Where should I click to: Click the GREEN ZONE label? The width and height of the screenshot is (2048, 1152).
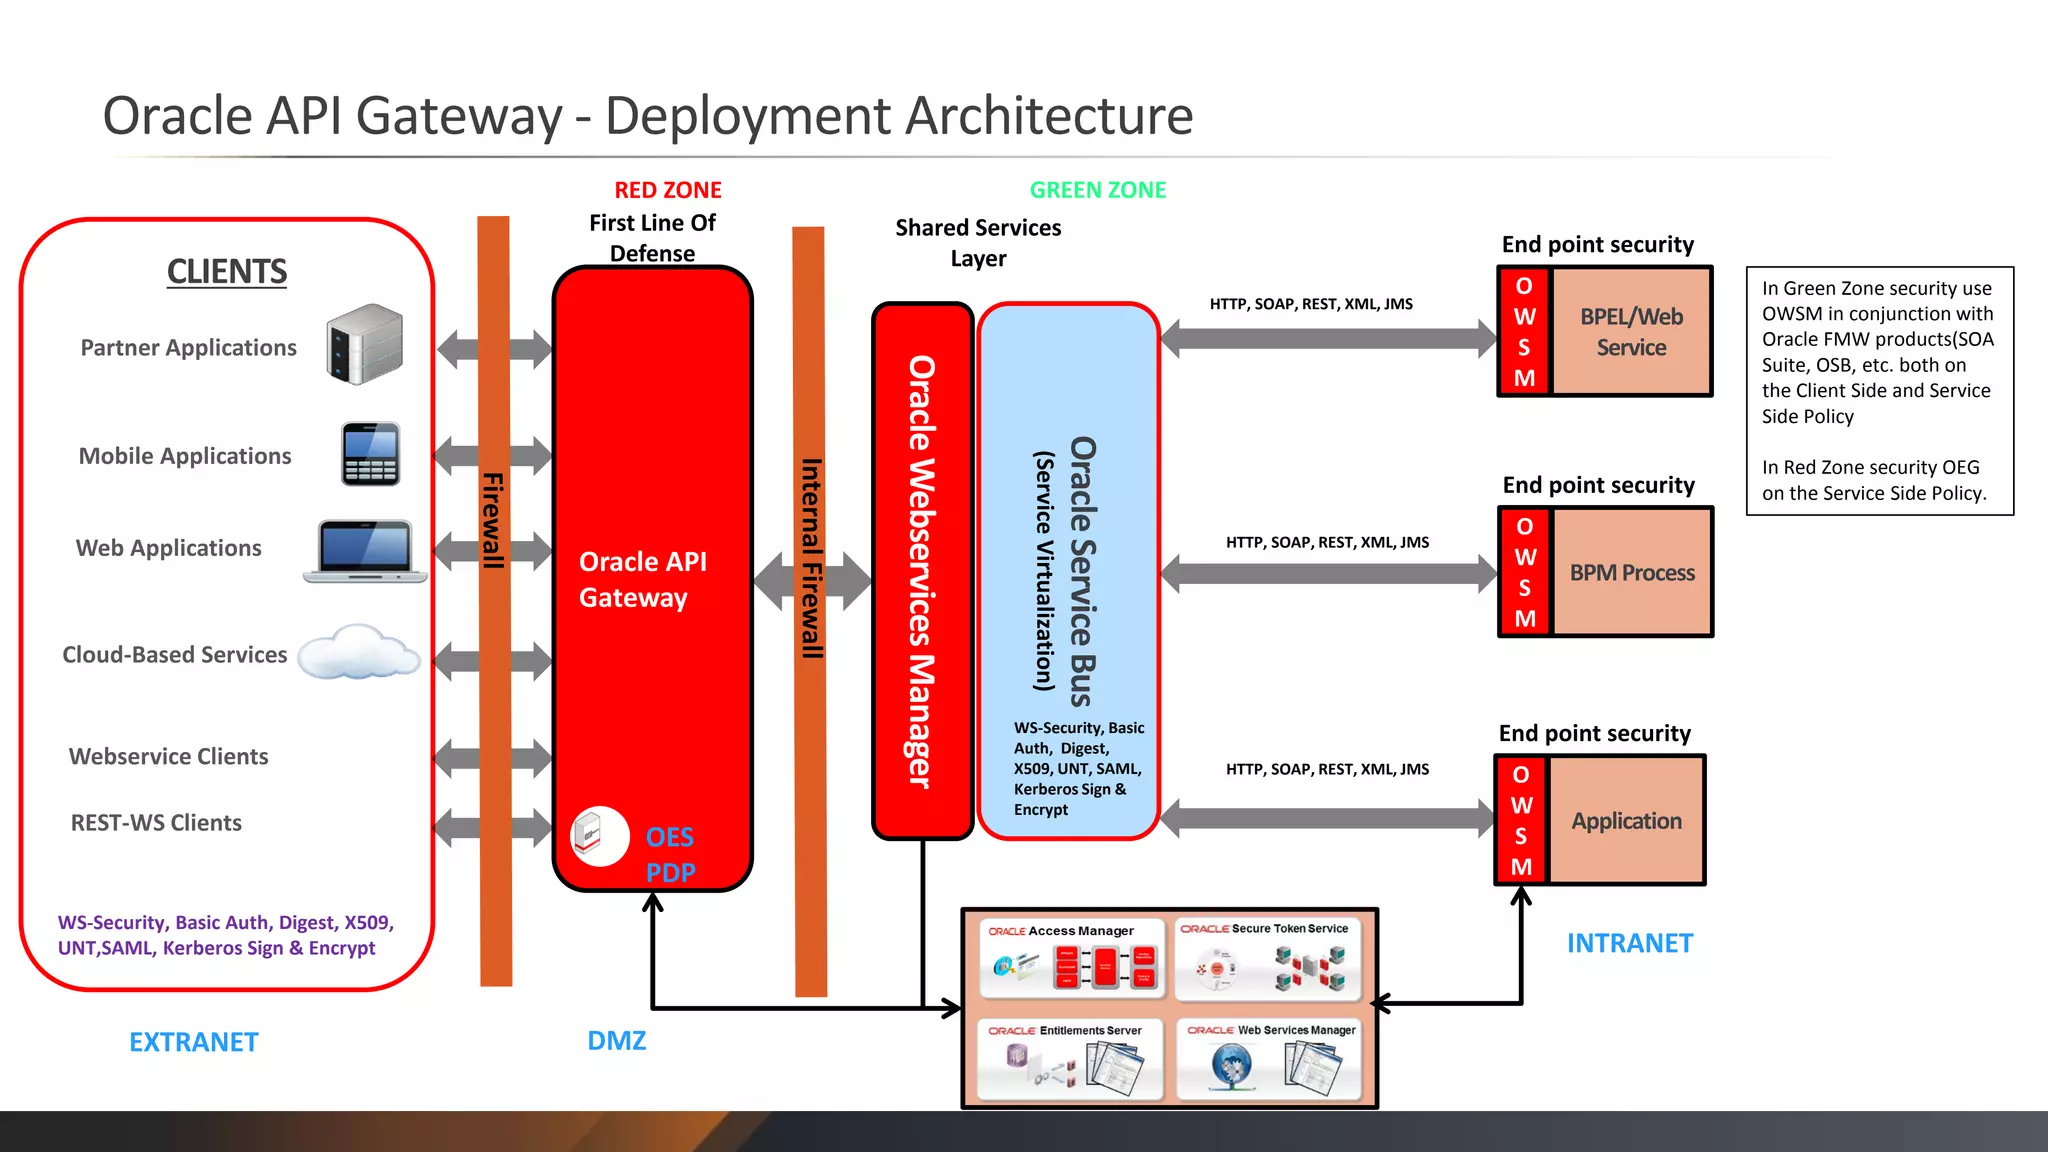[x=1098, y=190]
